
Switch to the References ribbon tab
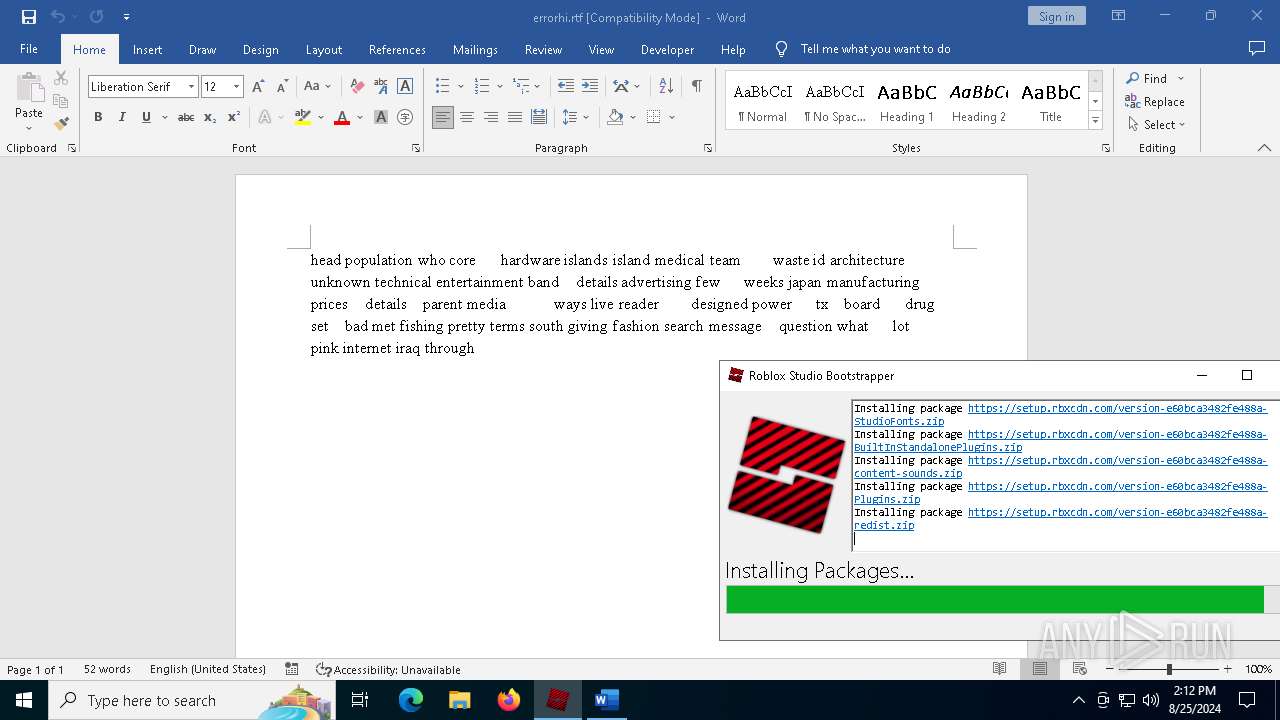point(397,49)
